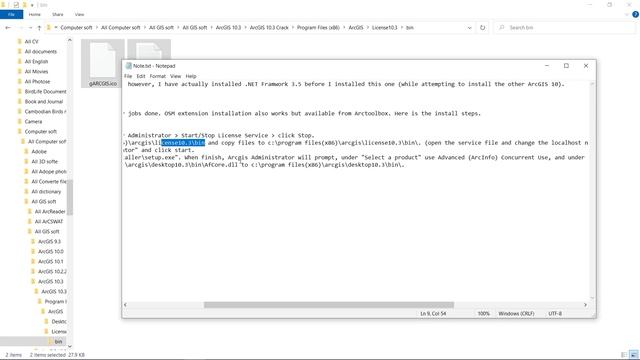Switch to the Explorer View ribbon tab
This screenshot has height=360, width=640.
pos(79,14)
